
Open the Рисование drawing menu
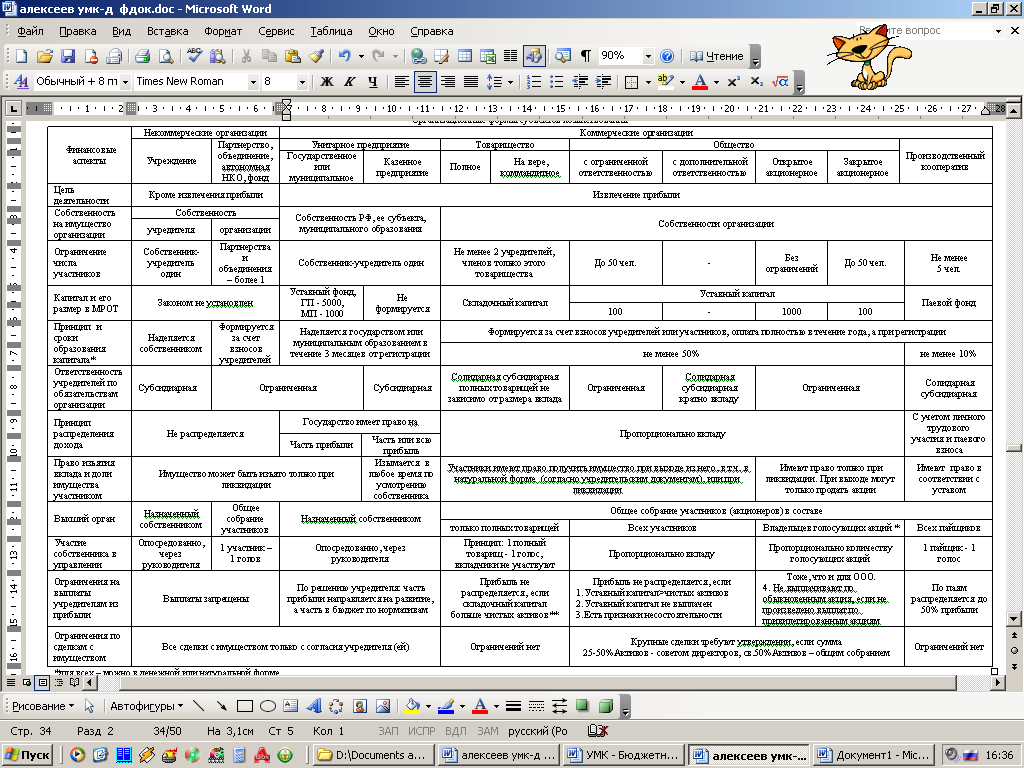(43, 706)
